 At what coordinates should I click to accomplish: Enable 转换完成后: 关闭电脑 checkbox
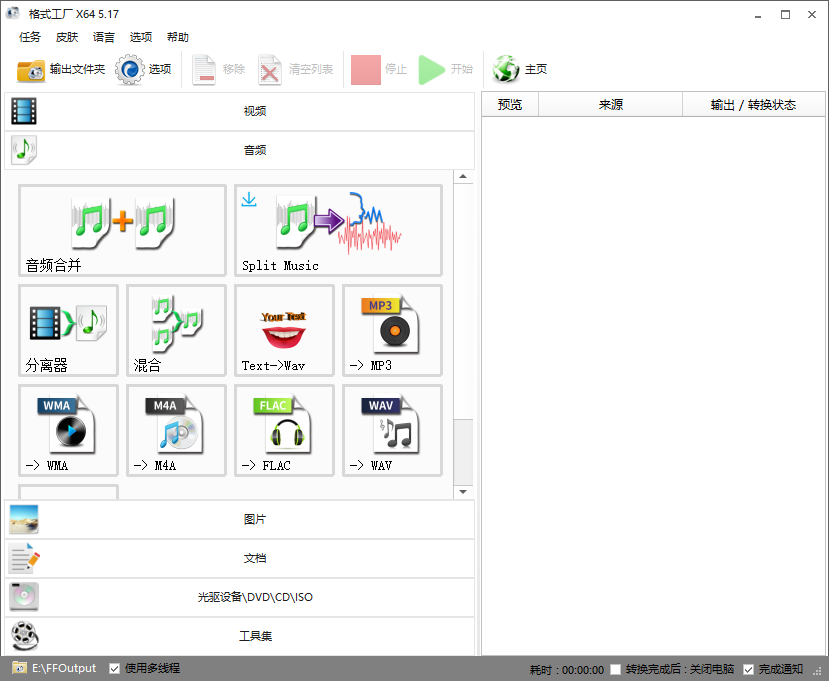click(x=616, y=669)
